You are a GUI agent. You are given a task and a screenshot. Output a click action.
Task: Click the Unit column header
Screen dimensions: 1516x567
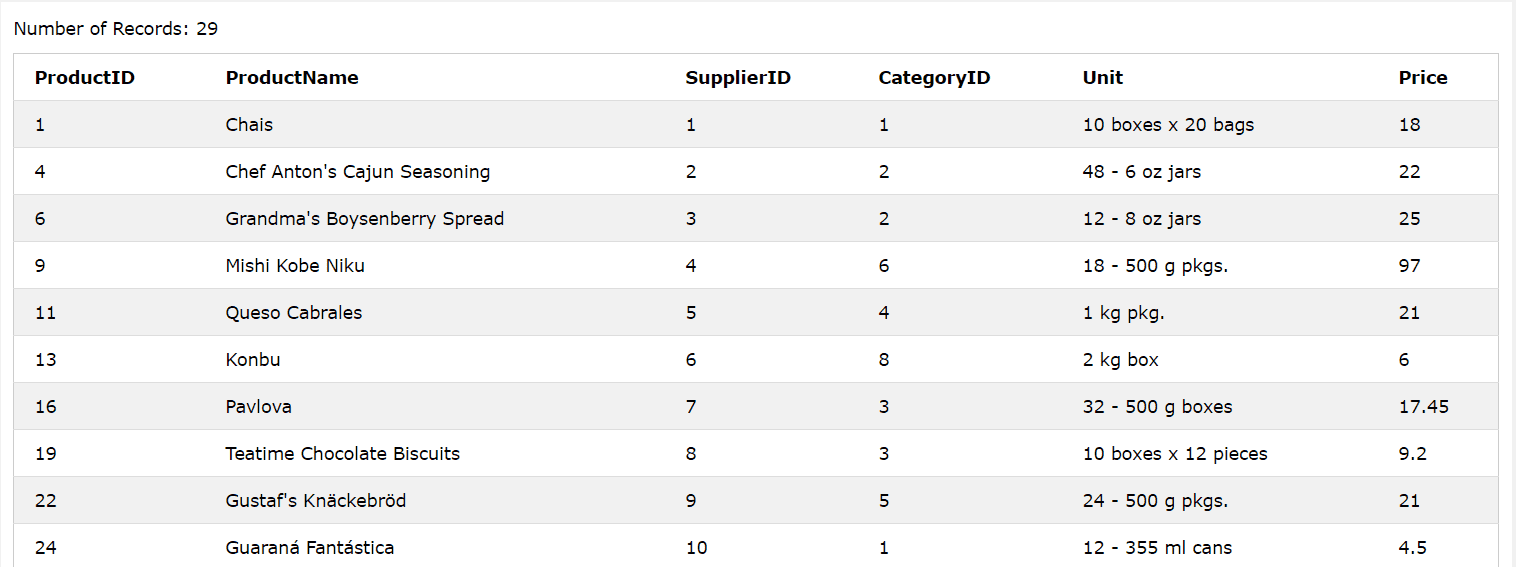point(1103,78)
